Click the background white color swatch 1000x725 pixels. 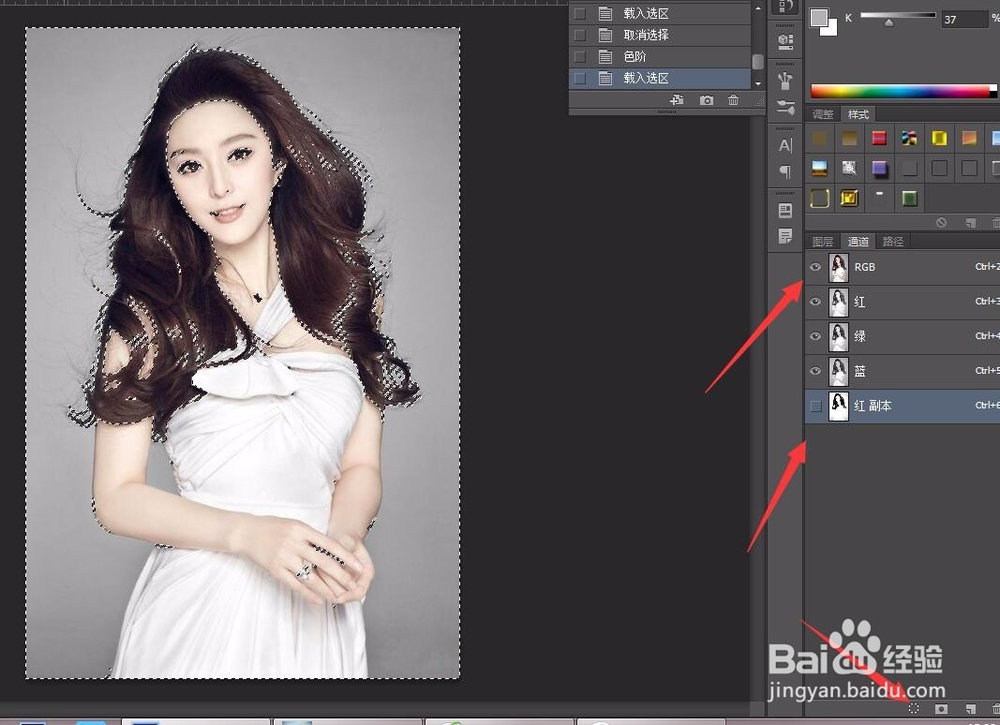coord(831,29)
